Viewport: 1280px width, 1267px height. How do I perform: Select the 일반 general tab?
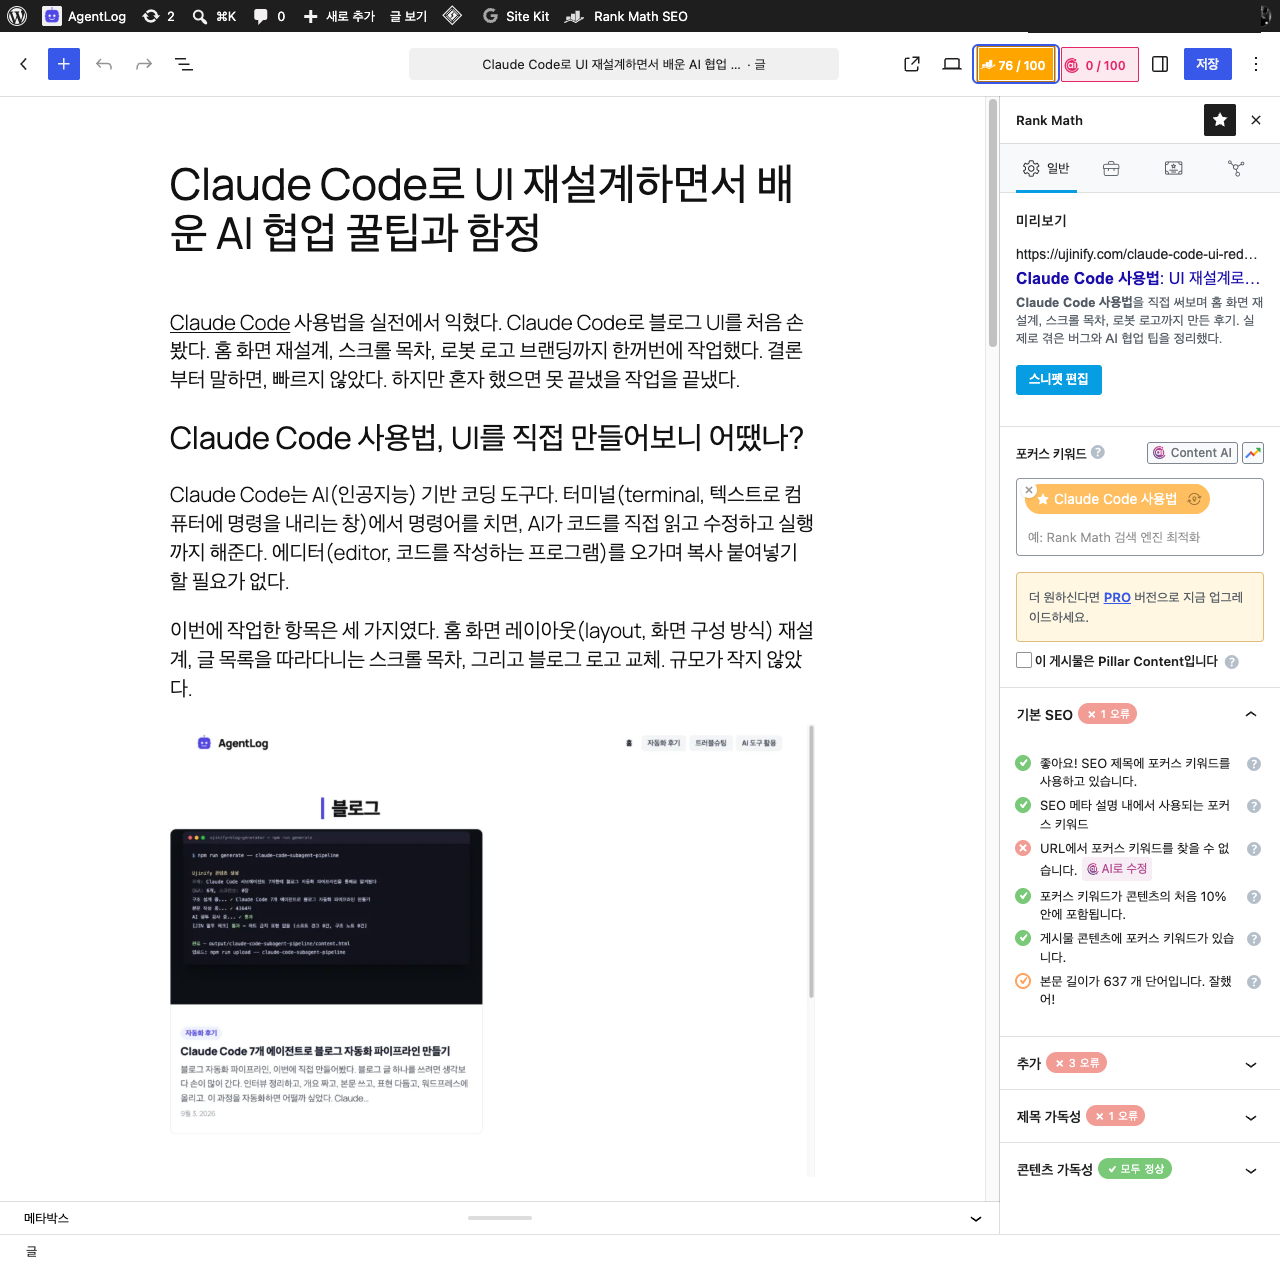pos(1046,168)
